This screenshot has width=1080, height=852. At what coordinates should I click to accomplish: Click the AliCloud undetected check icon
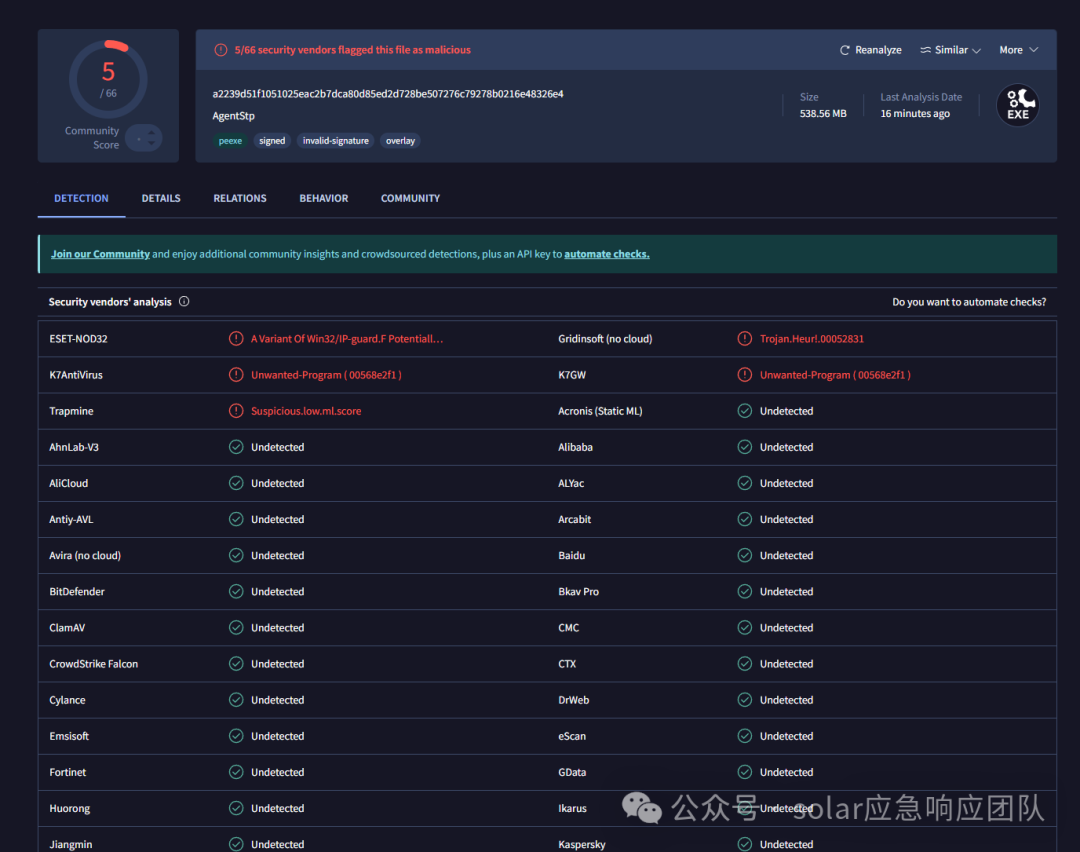236,484
